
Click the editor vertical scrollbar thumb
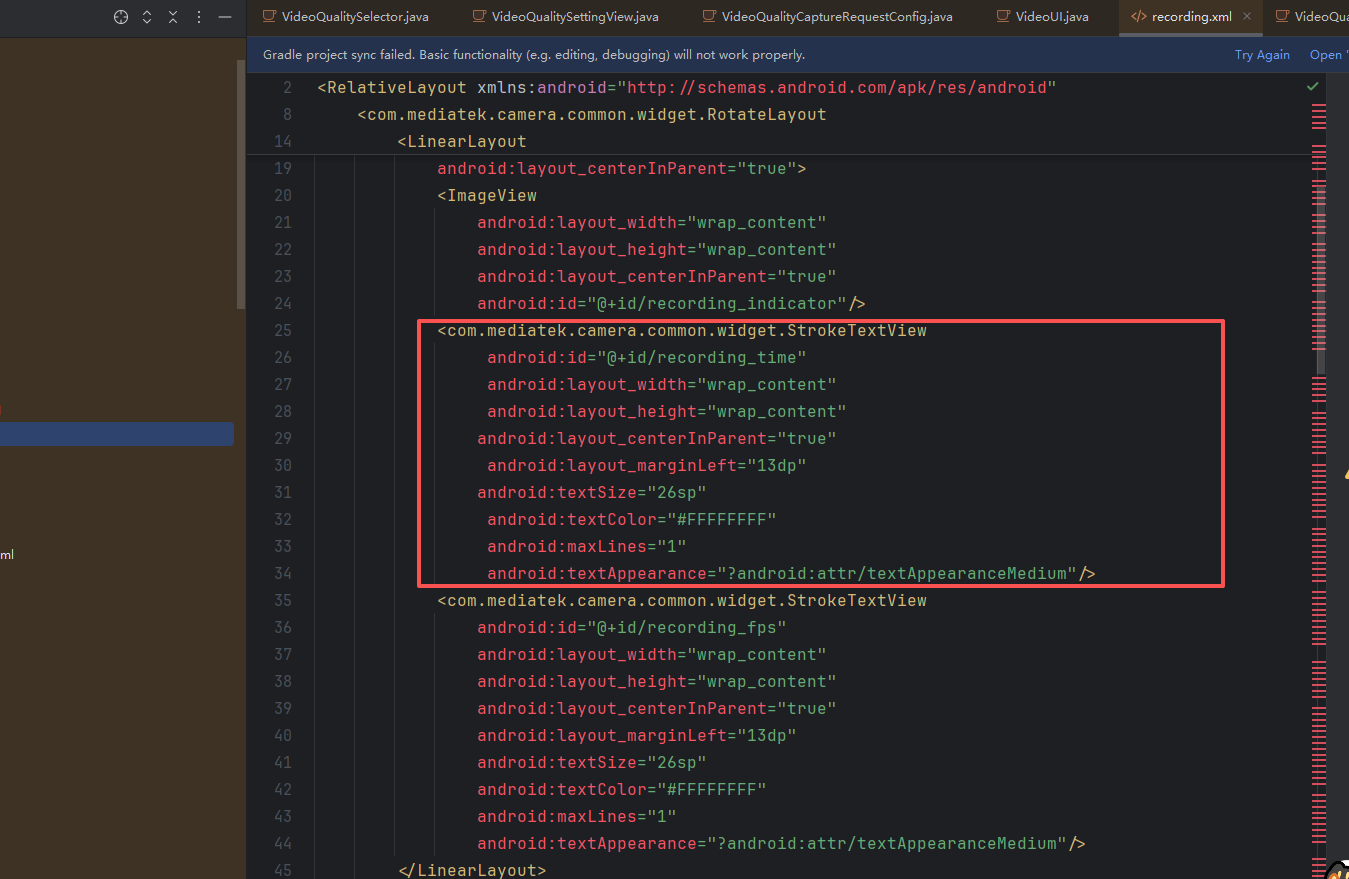coord(1321,278)
